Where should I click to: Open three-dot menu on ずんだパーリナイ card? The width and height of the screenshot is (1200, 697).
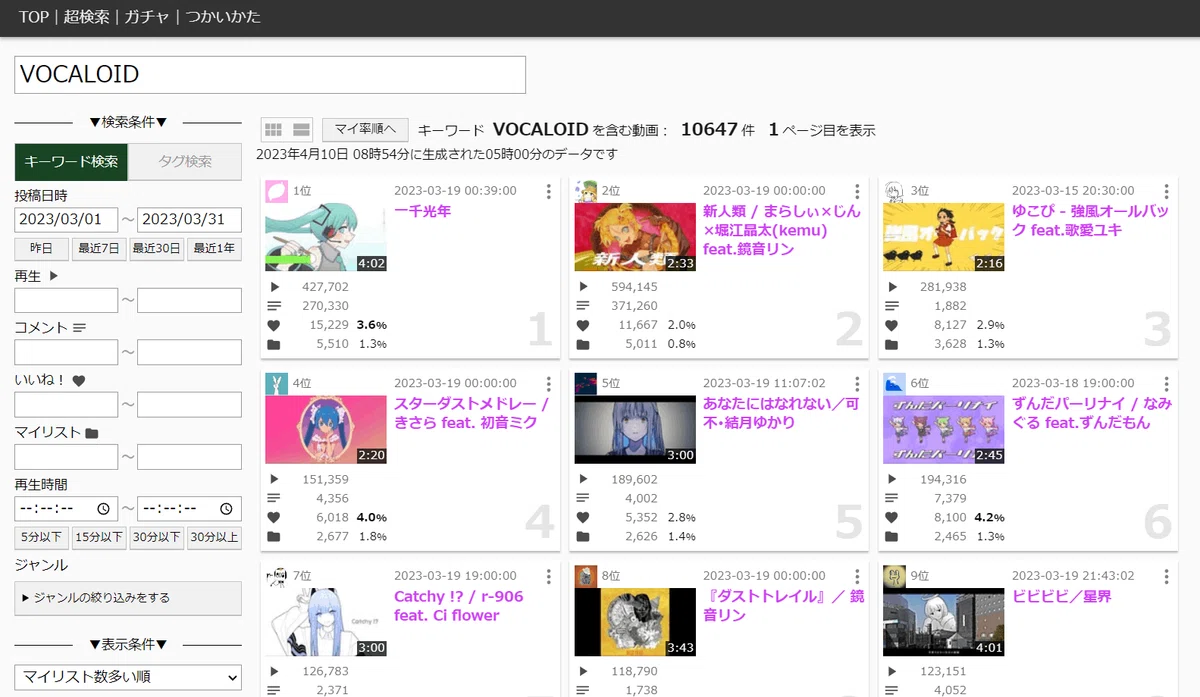[1166, 384]
